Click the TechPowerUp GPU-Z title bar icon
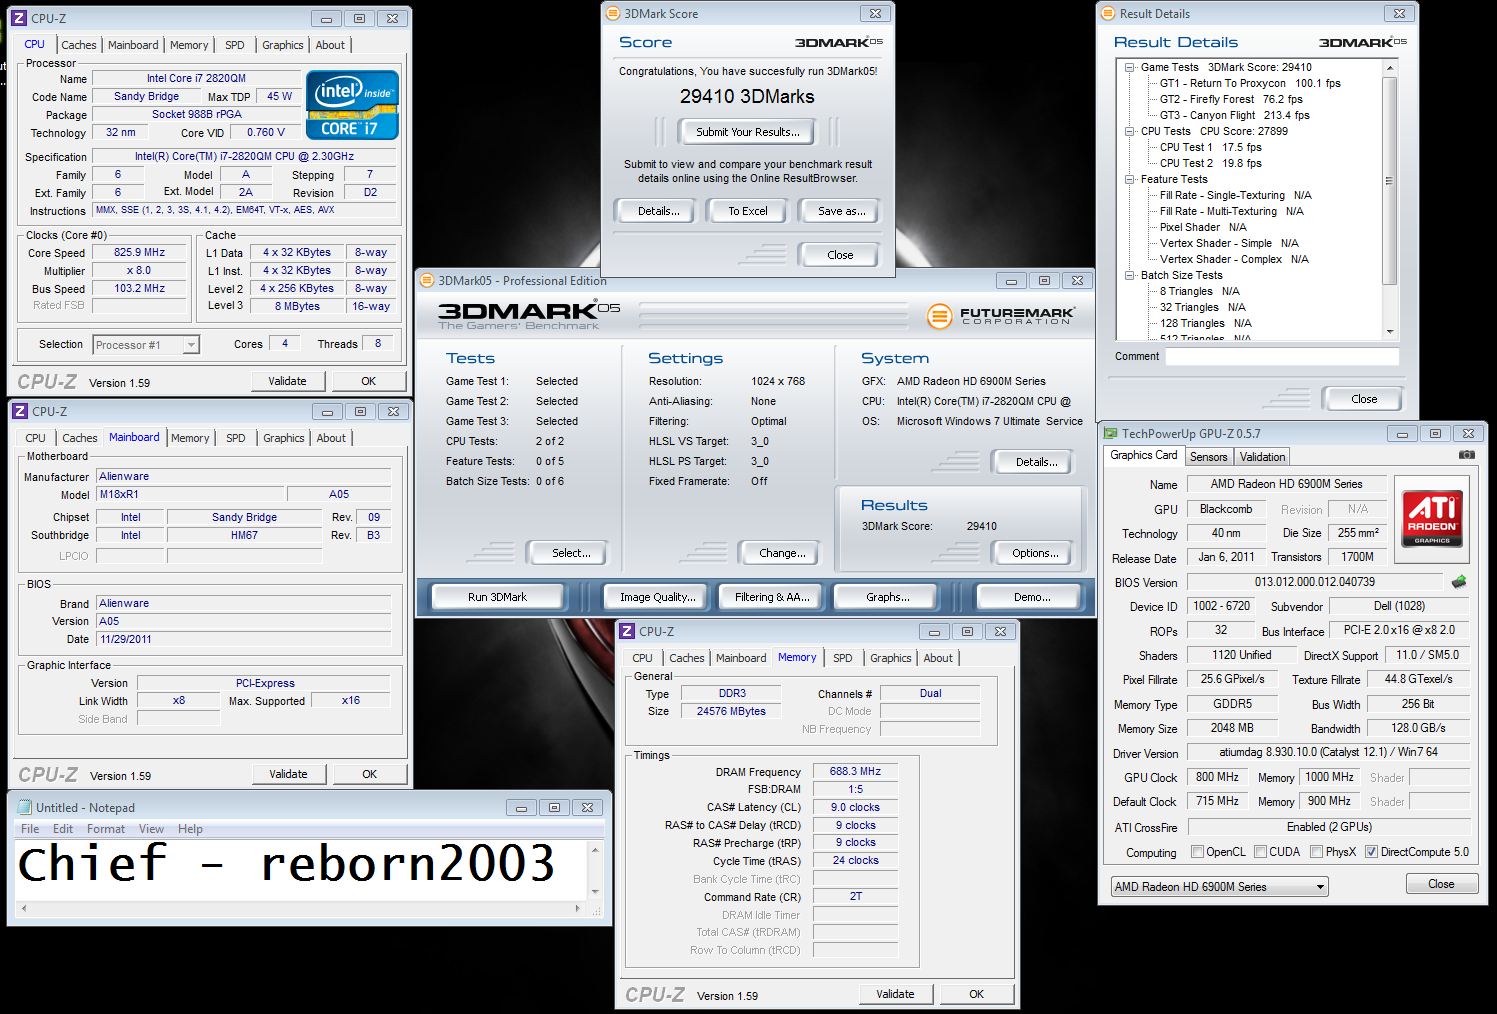Image resolution: width=1497 pixels, height=1014 pixels. (x=1110, y=434)
